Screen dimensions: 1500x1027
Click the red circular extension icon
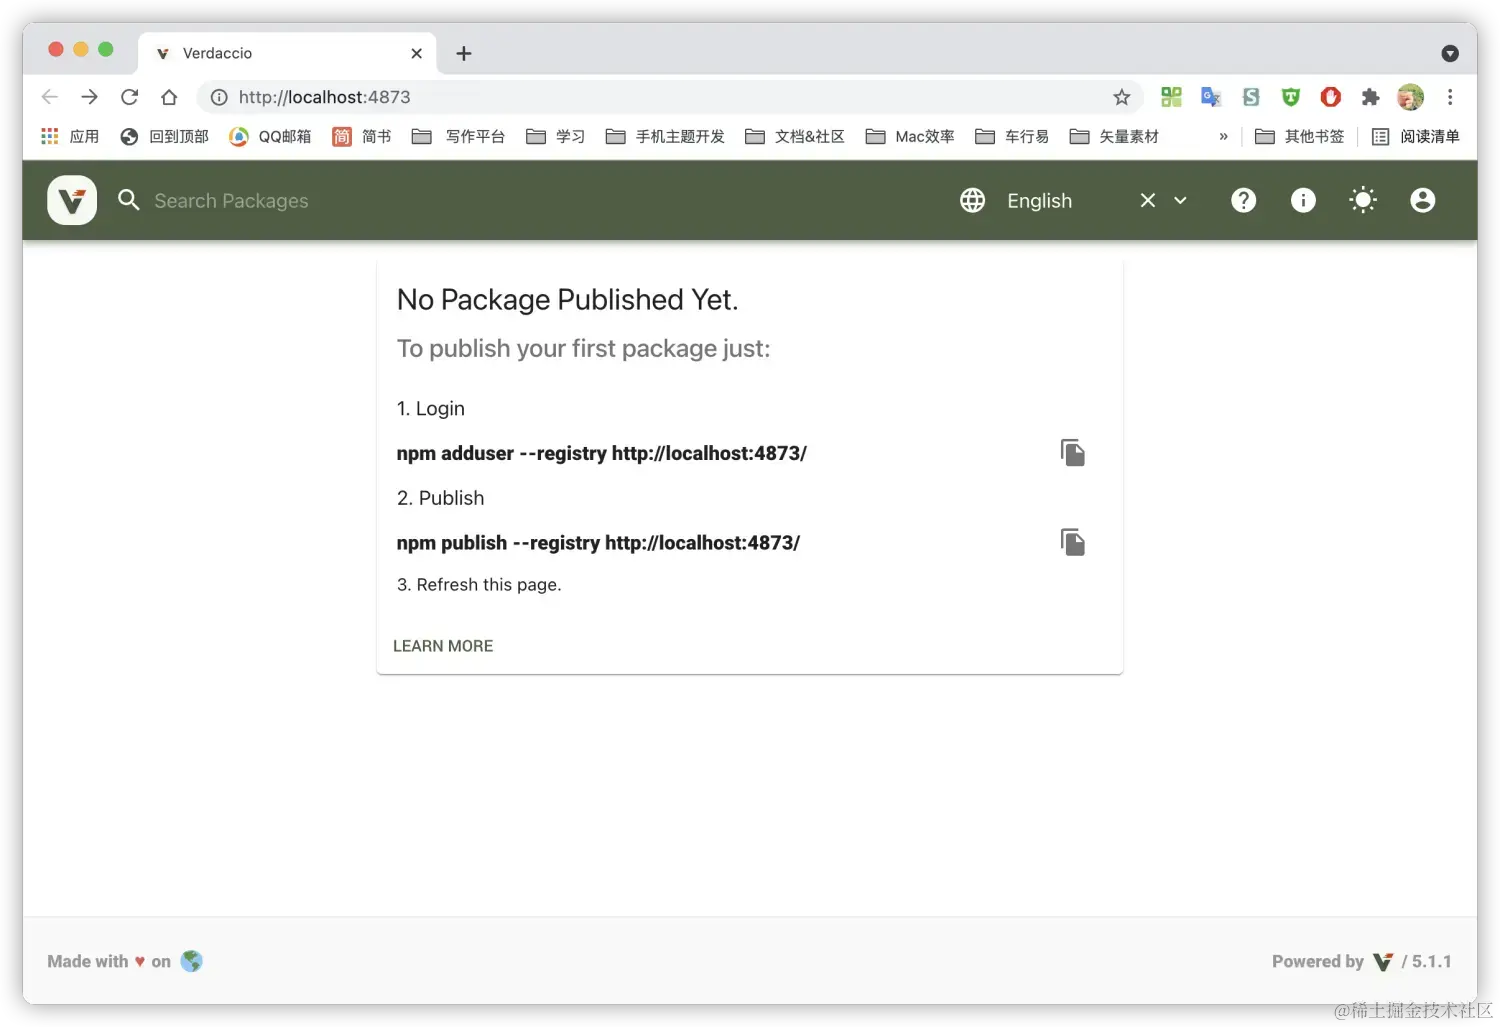pyautogui.click(x=1330, y=97)
